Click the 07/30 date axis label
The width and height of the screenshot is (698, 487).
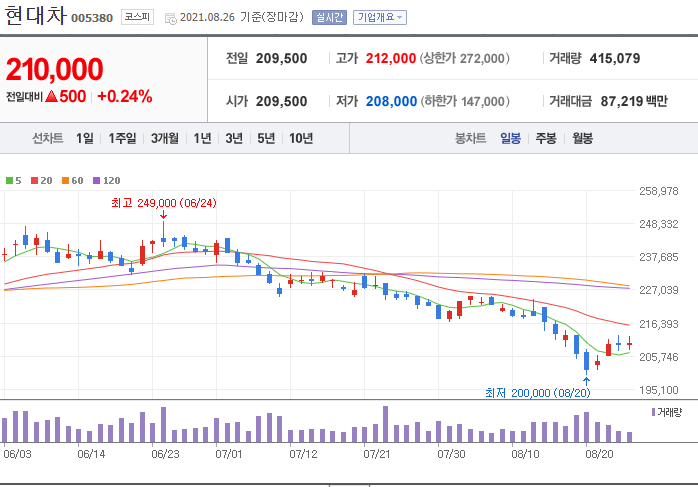(x=451, y=454)
